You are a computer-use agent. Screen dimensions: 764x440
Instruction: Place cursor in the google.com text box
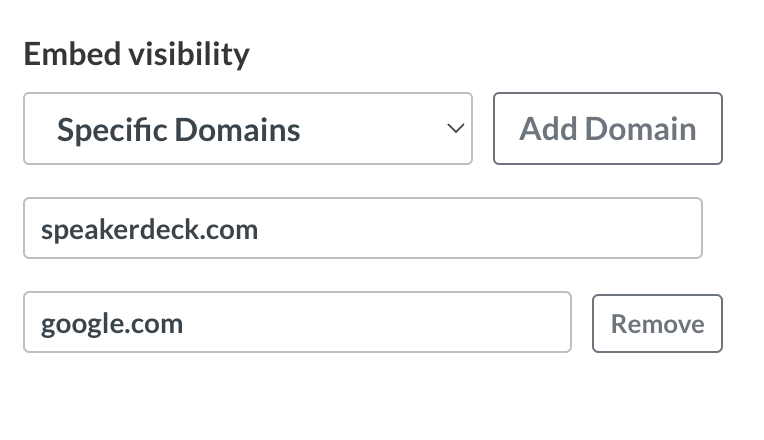(x=297, y=323)
